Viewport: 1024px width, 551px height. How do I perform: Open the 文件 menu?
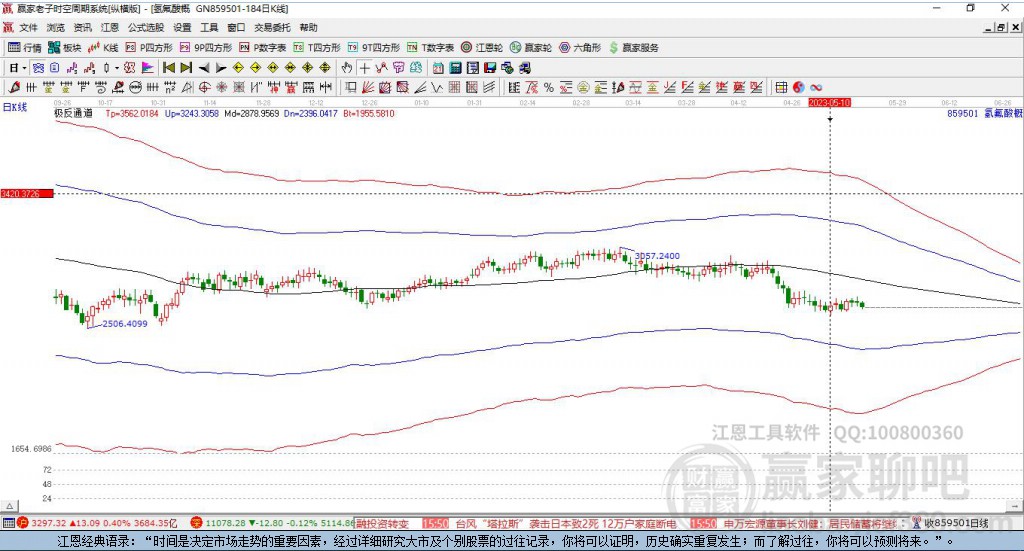(x=28, y=27)
